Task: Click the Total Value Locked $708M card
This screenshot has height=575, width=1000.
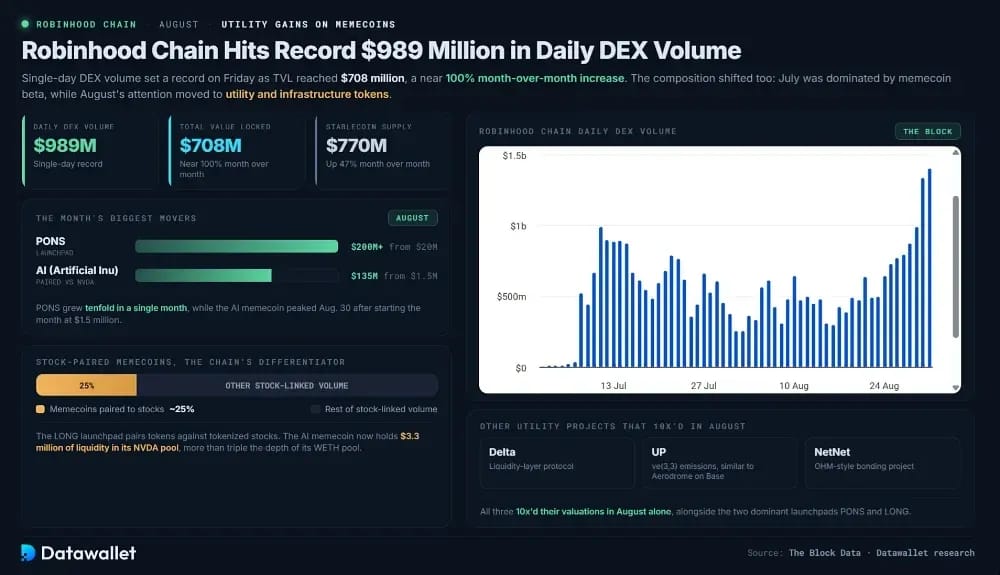Action: tap(235, 151)
